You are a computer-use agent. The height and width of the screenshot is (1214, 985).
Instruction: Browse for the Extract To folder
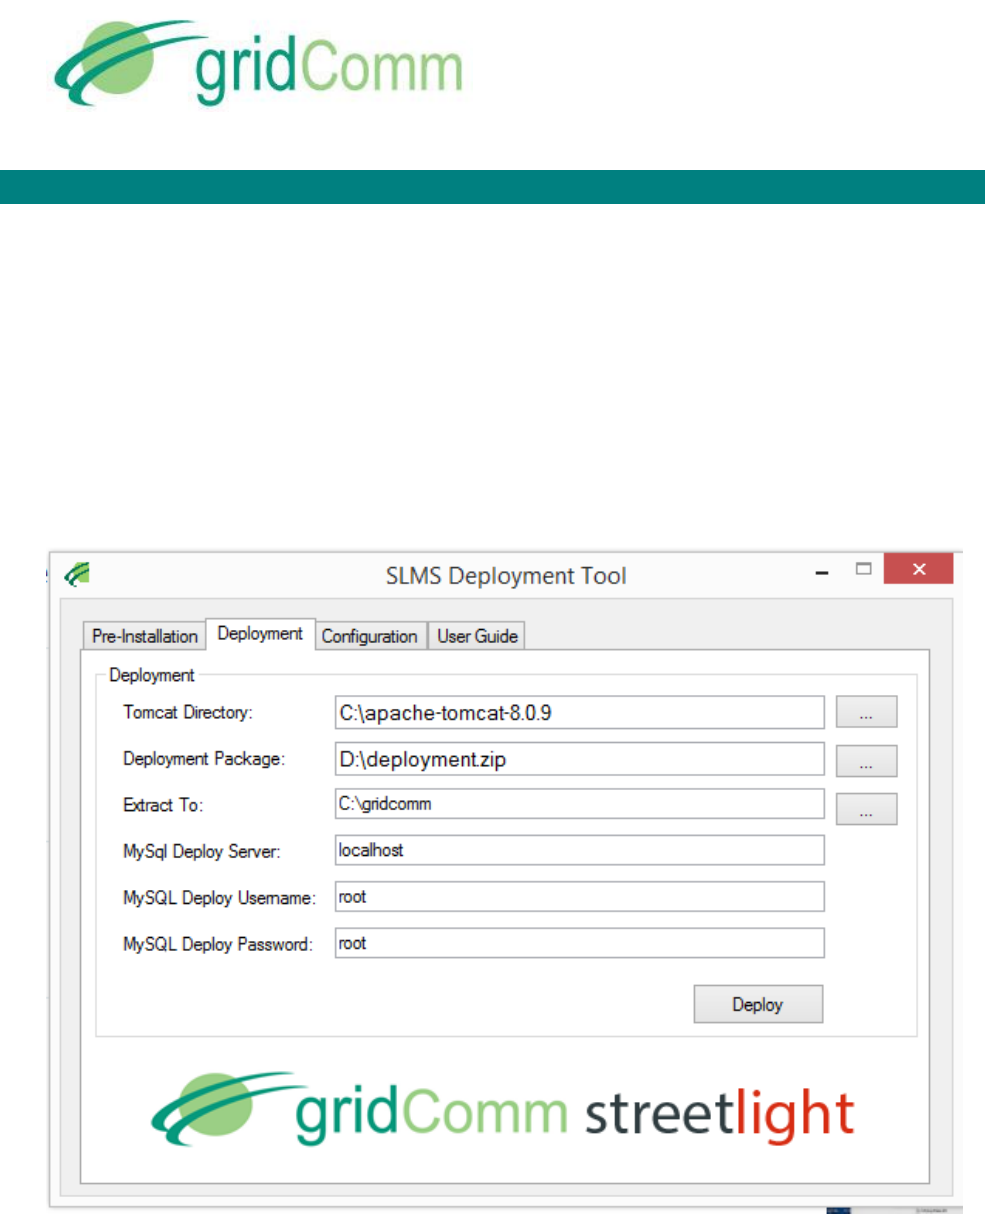point(867,809)
